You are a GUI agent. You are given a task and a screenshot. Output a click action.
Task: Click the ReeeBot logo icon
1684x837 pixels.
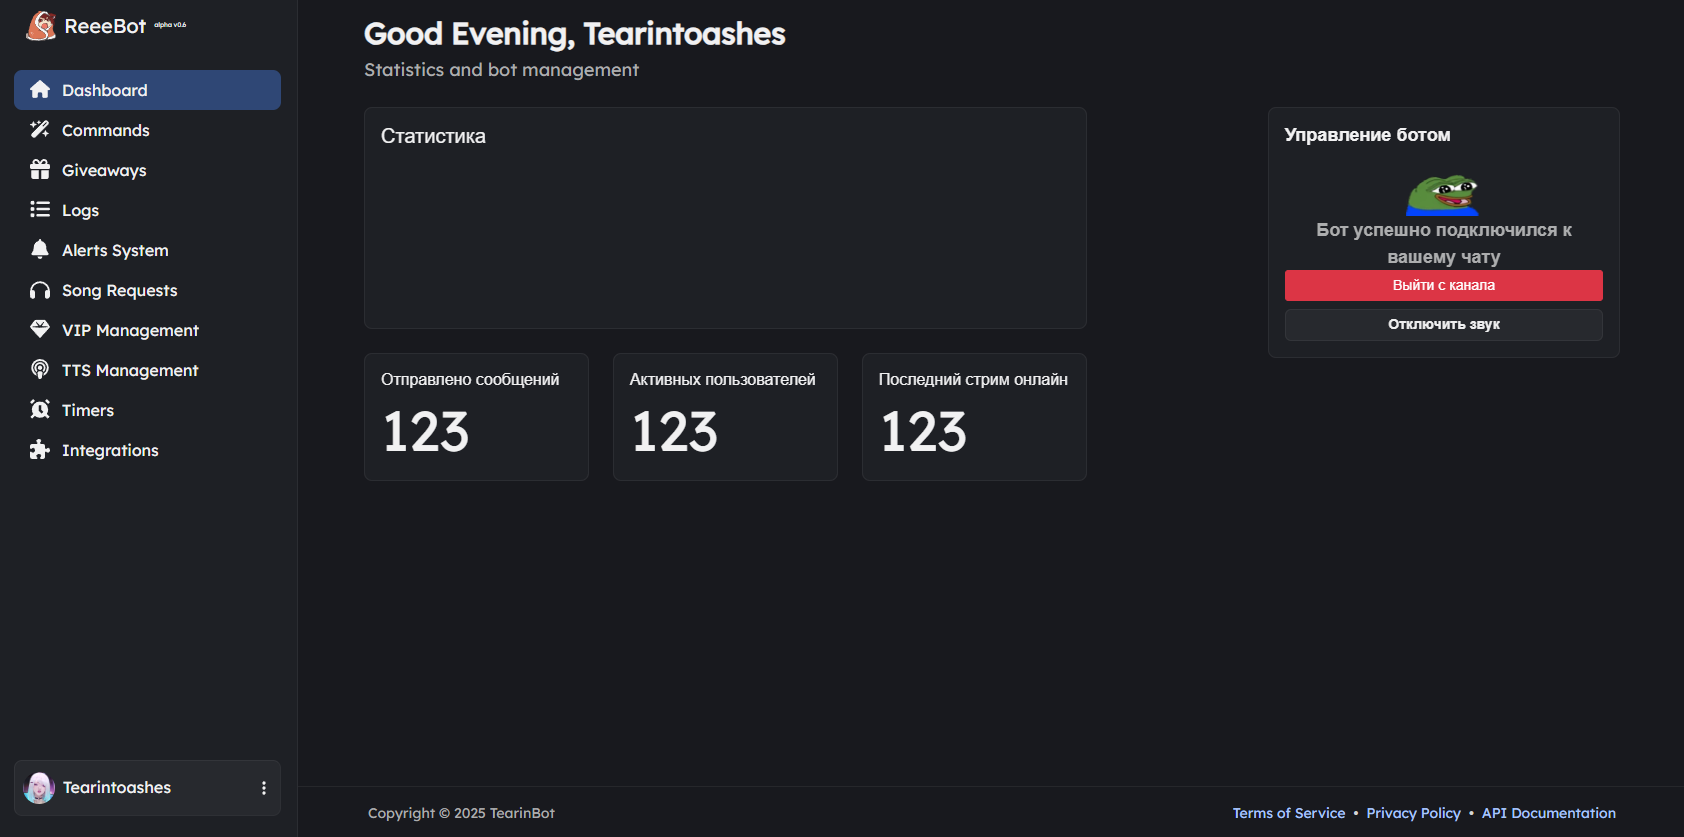click(41, 26)
